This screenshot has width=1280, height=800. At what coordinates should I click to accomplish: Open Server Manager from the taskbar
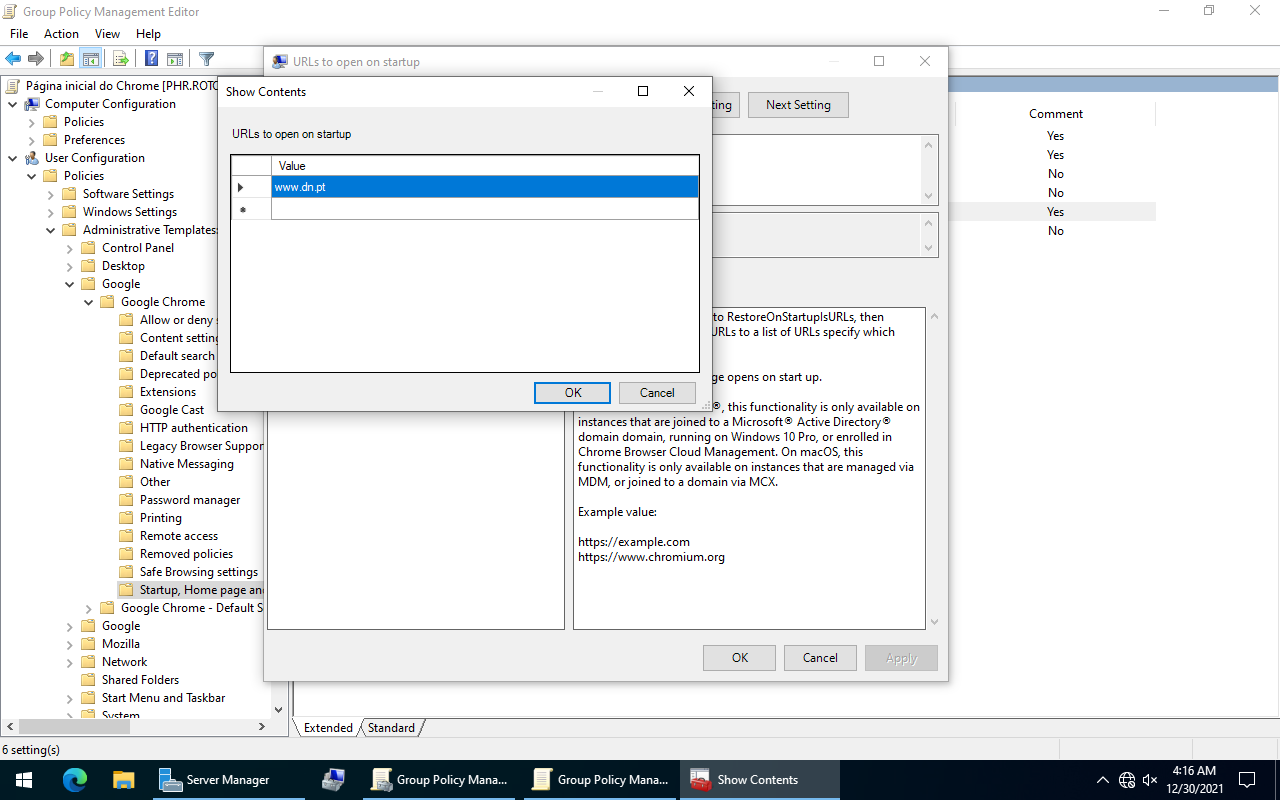pos(215,779)
